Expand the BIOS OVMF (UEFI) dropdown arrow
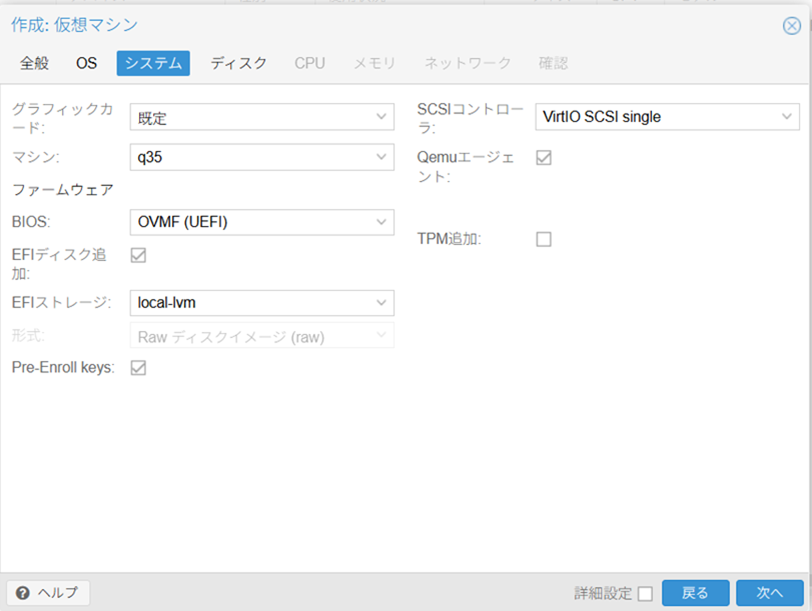This screenshot has height=611, width=812. 381,222
